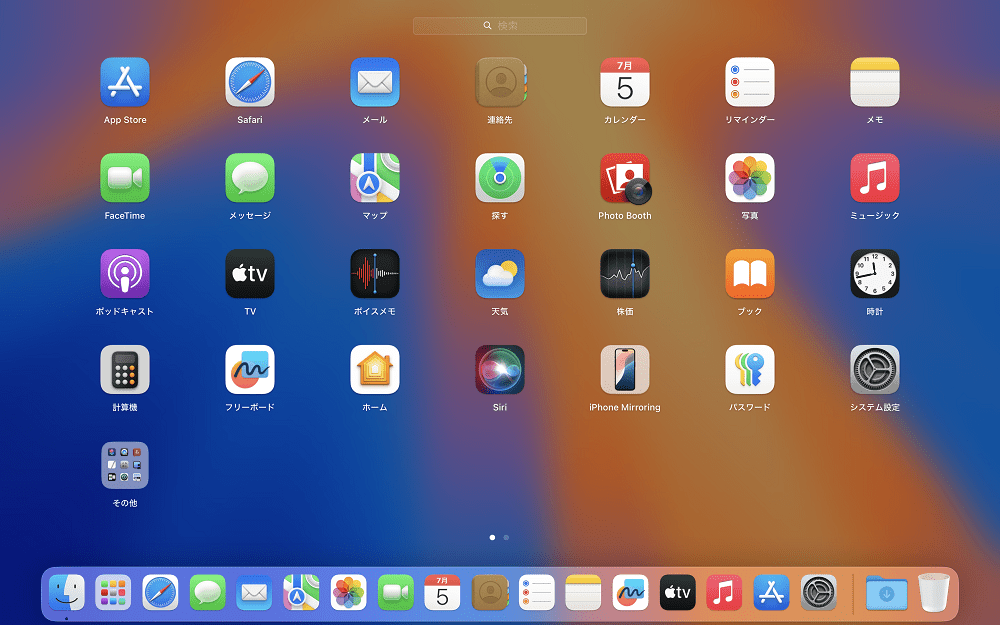This screenshot has width=1000, height=625.
Task: Open Finder in the Dock
Action: pos(66,592)
